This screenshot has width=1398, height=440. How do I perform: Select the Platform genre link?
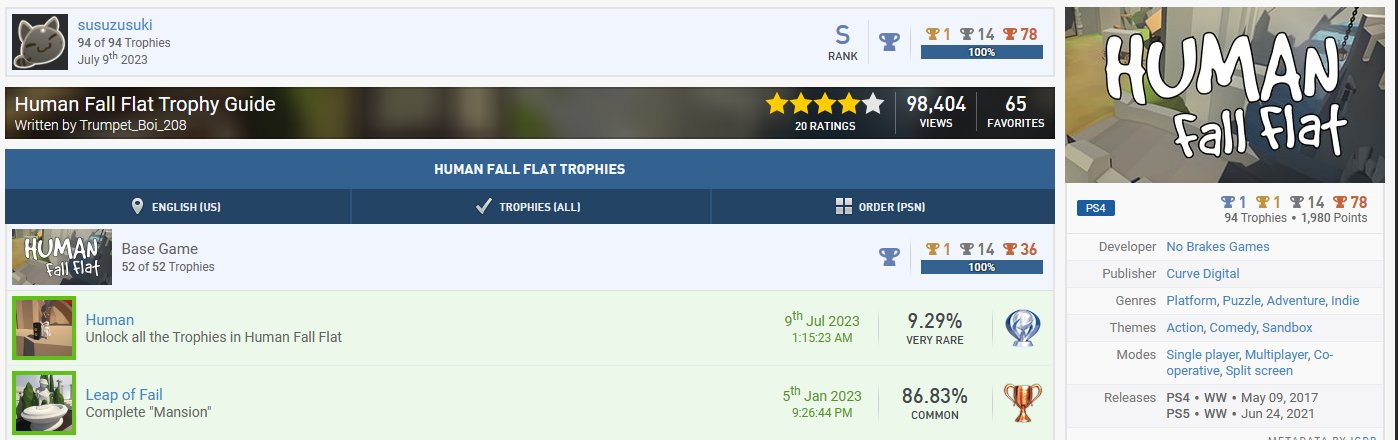[1191, 301]
